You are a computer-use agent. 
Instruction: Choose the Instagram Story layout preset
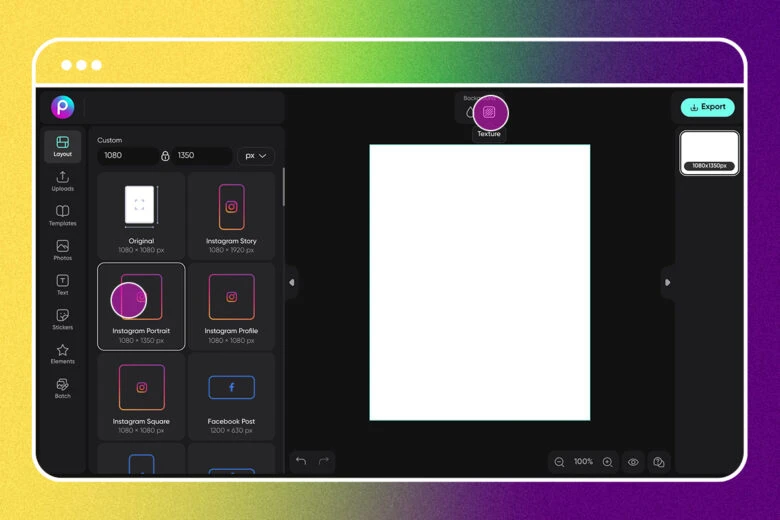(231, 215)
